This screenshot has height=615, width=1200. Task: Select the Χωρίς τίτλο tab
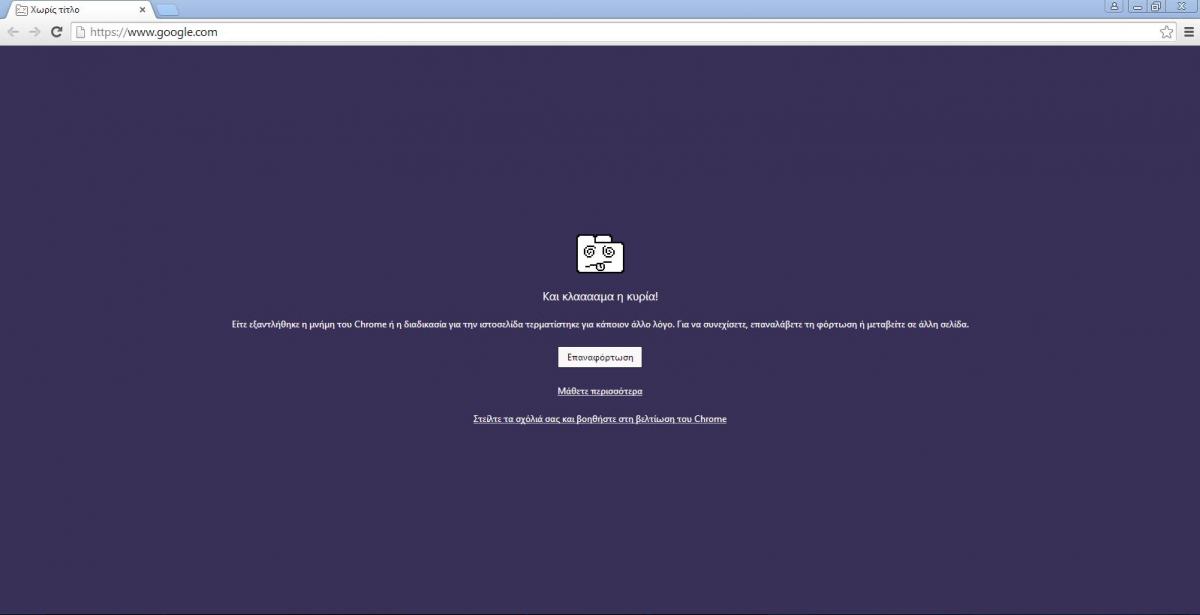point(80,10)
